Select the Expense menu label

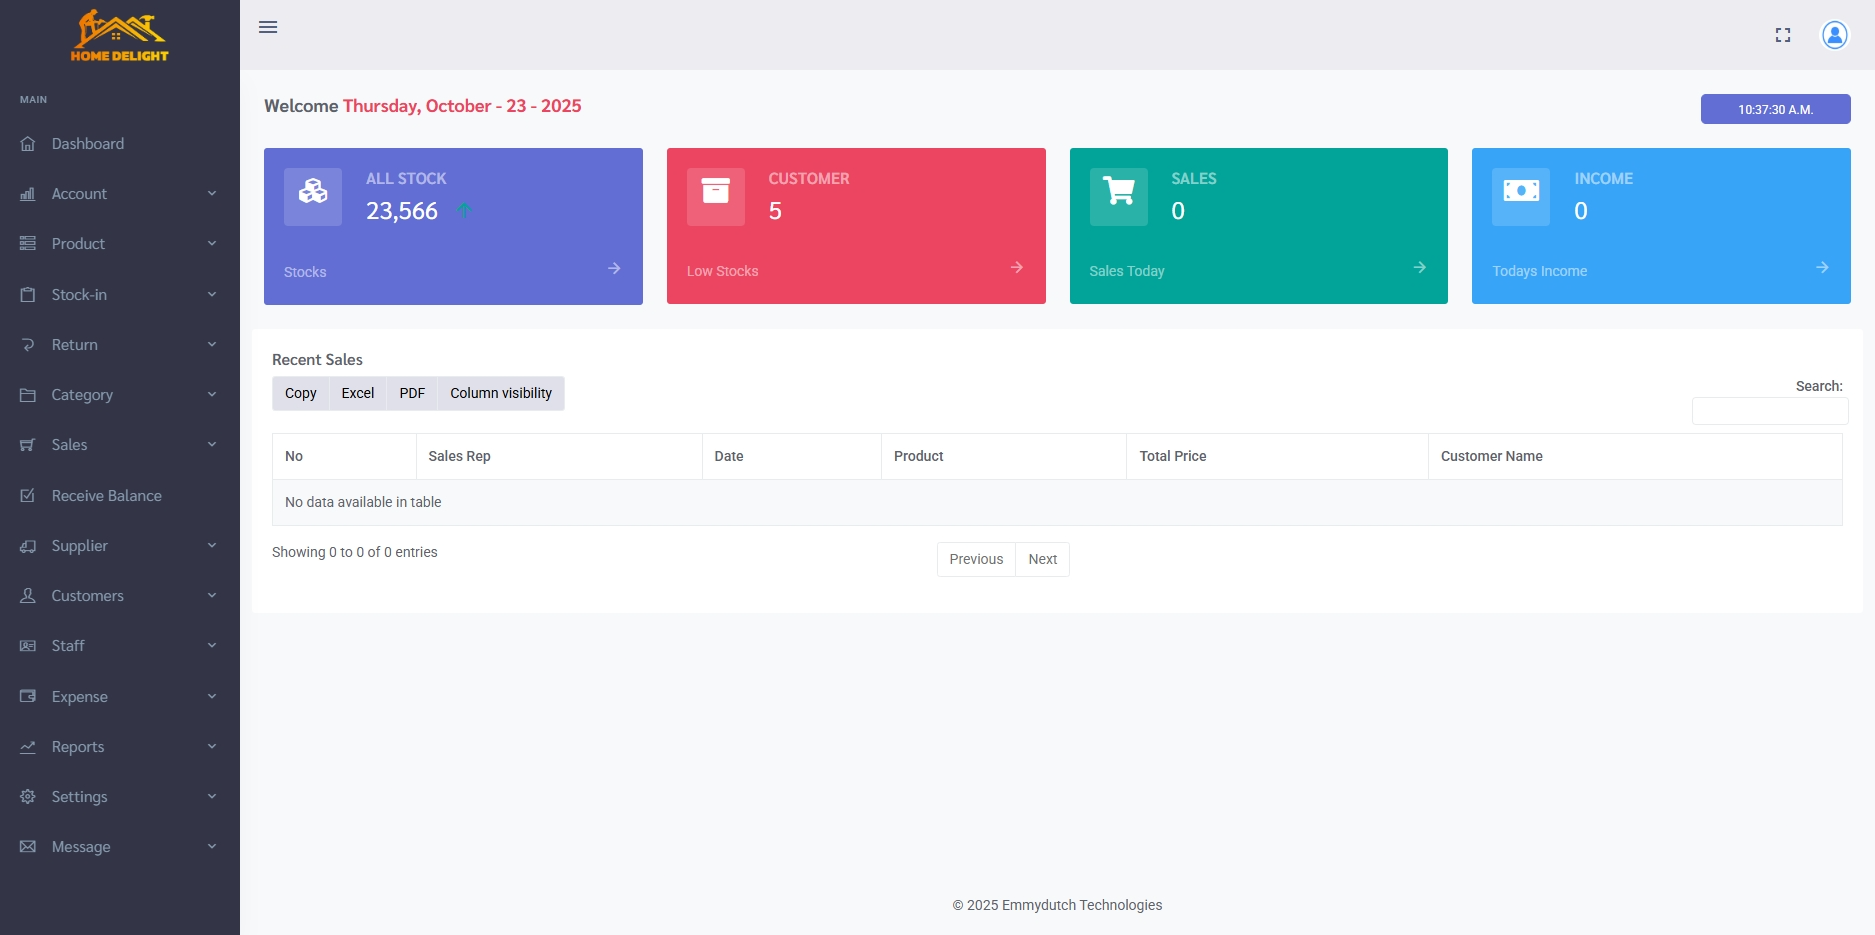point(80,697)
